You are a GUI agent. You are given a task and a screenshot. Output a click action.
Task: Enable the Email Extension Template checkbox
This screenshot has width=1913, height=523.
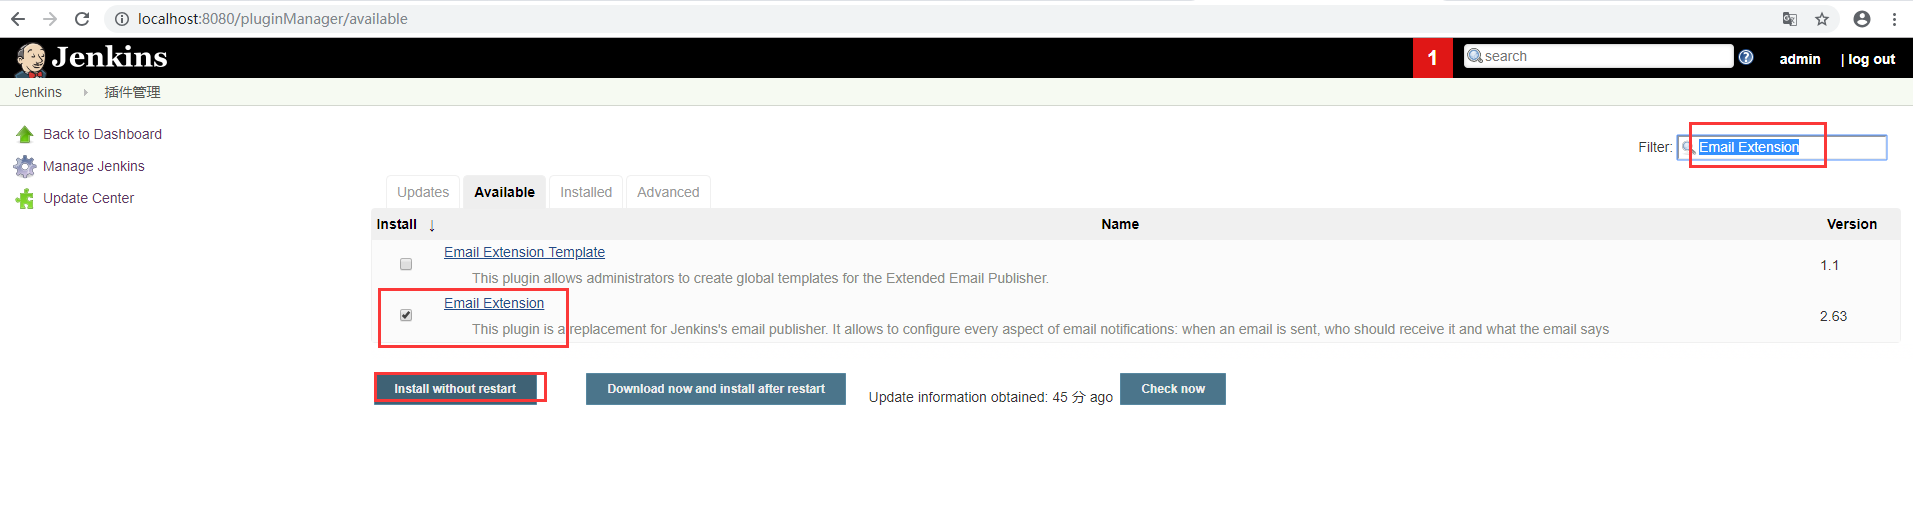[x=406, y=265]
